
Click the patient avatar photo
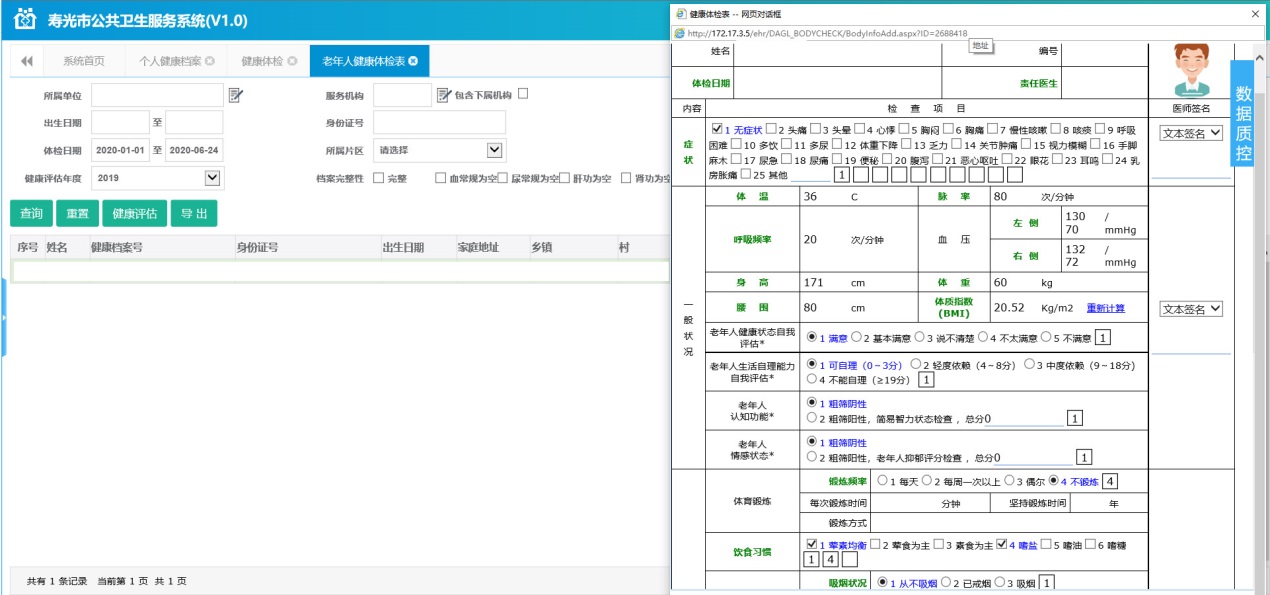(x=1190, y=69)
